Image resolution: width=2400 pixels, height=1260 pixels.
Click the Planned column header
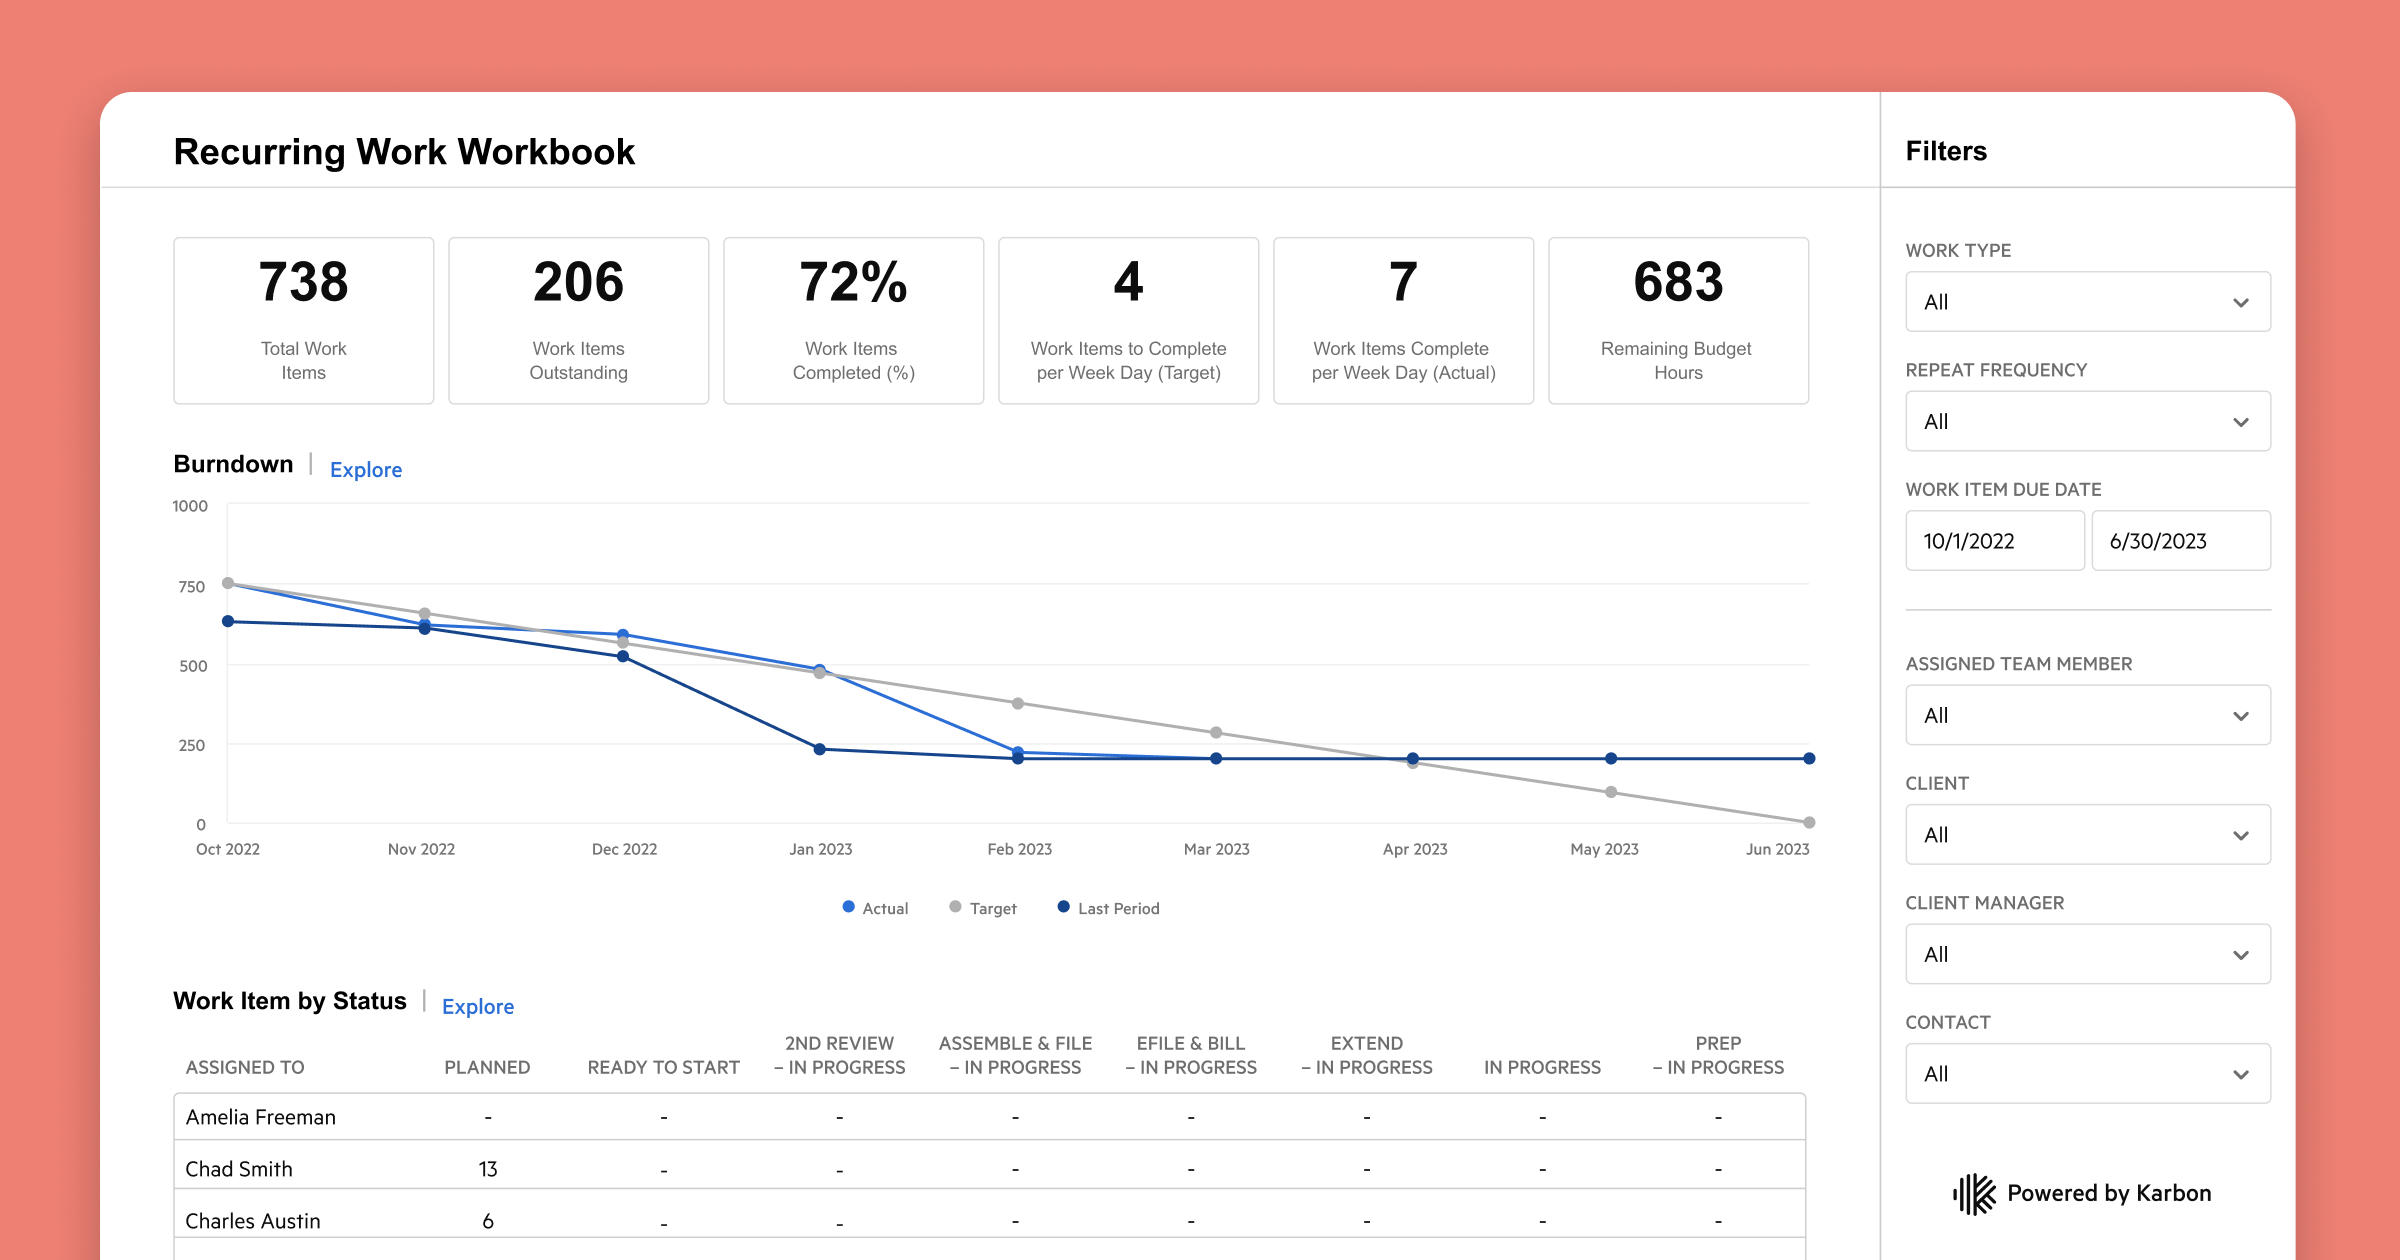pos(487,1067)
